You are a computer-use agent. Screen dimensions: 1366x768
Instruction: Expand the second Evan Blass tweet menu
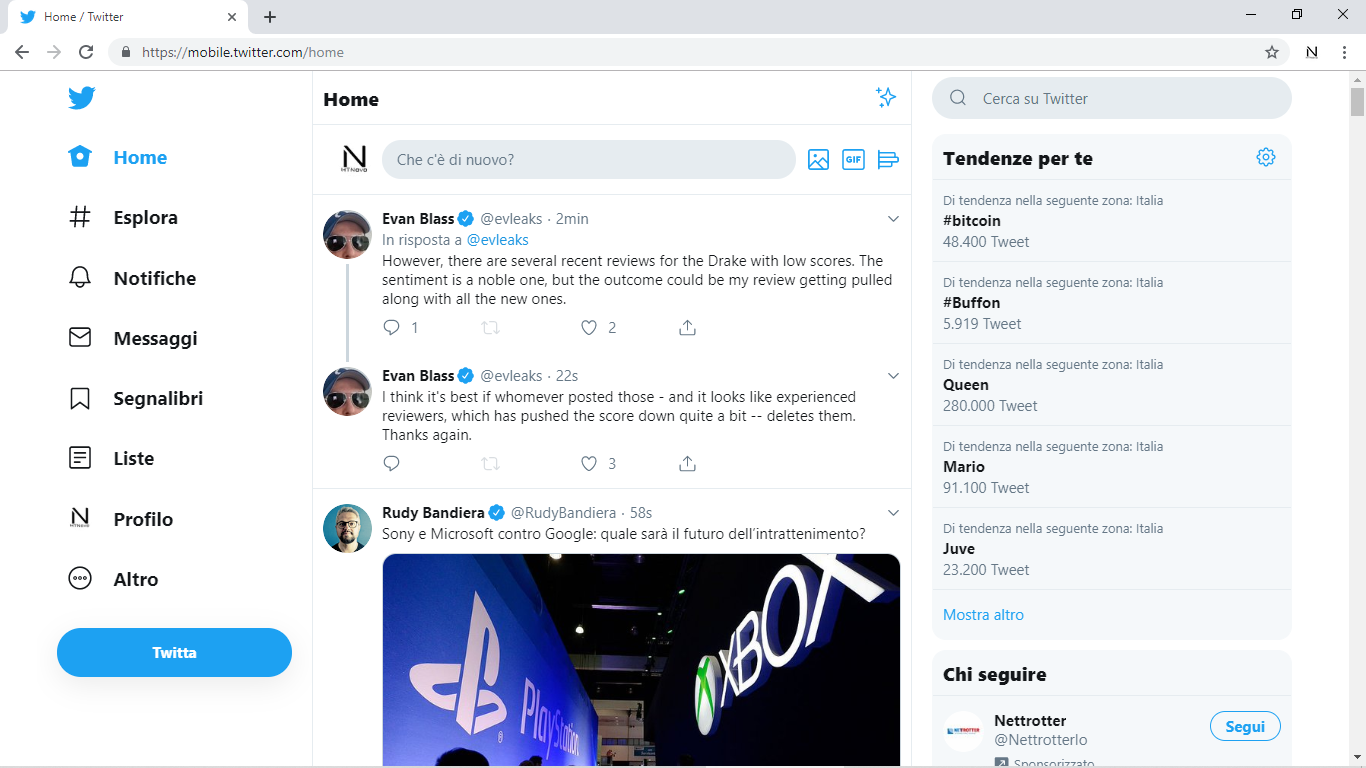click(893, 375)
